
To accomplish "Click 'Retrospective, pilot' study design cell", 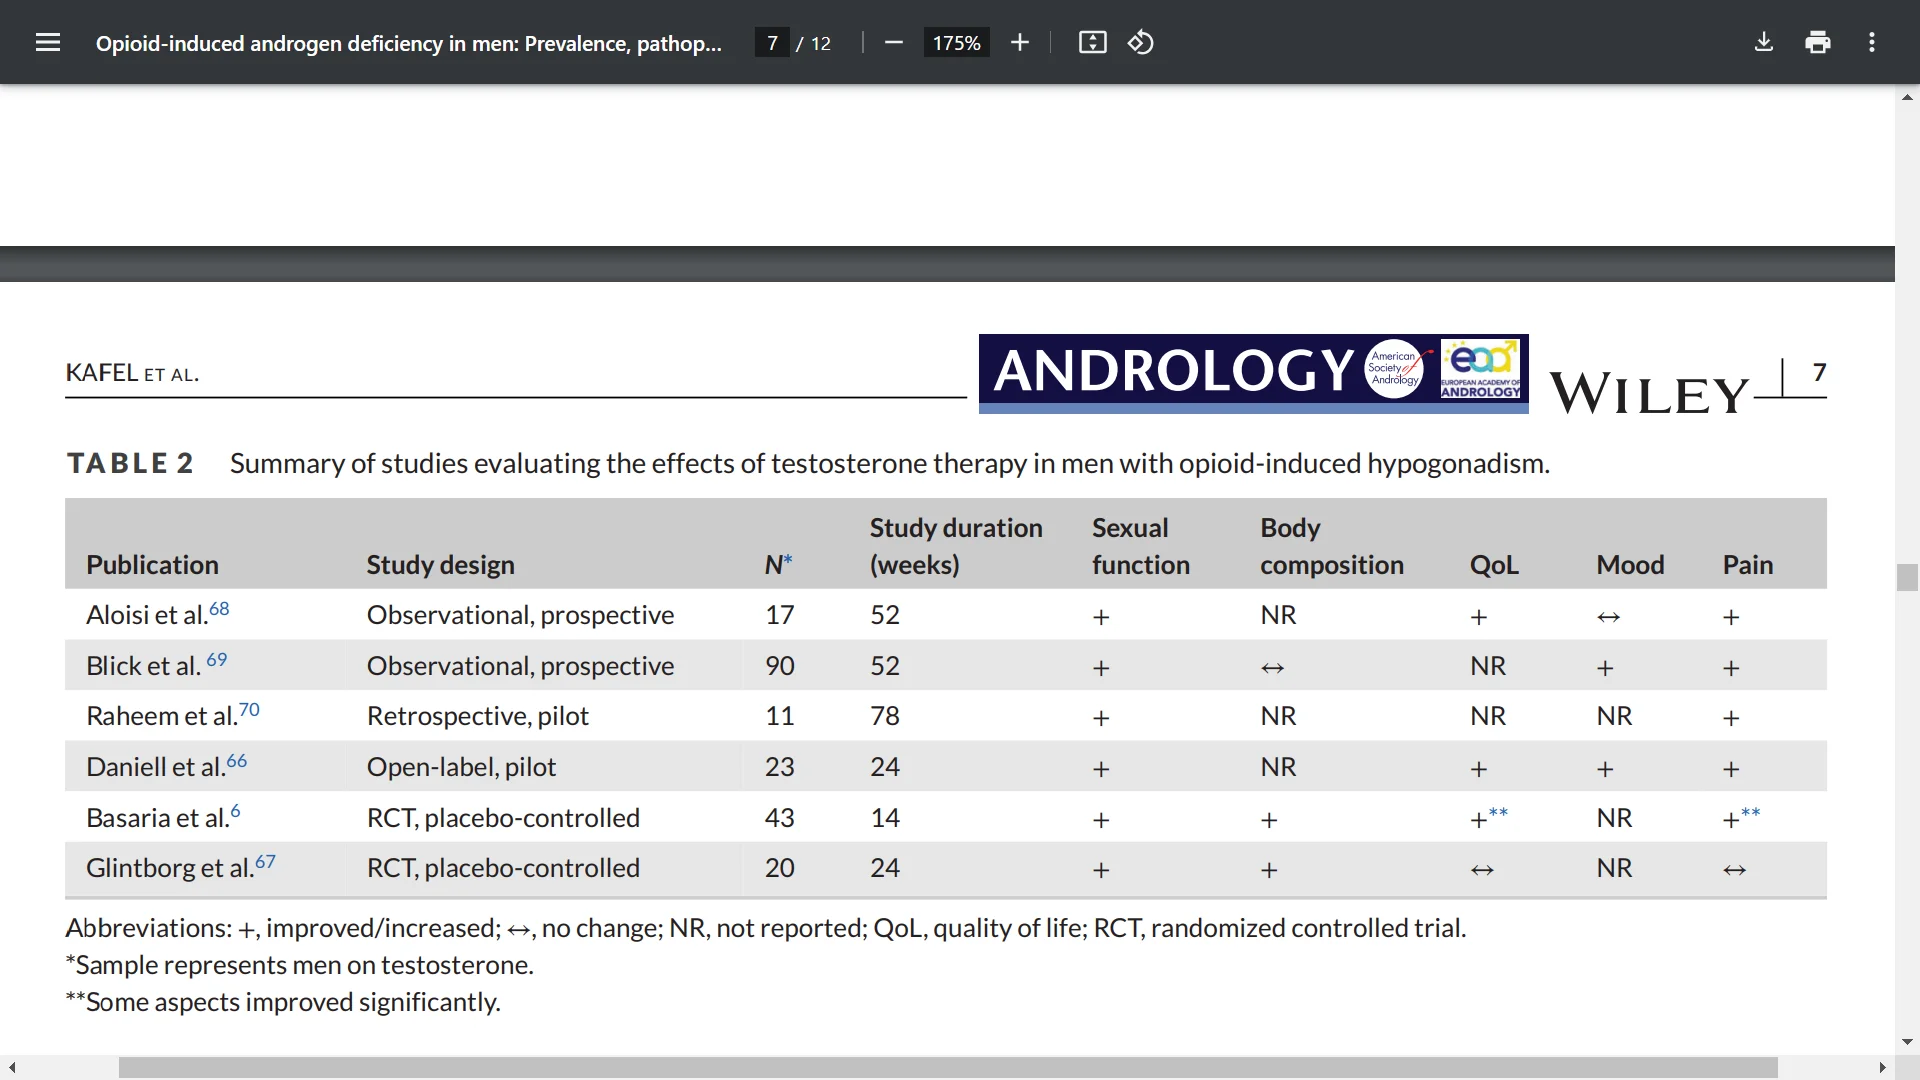I will (478, 716).
